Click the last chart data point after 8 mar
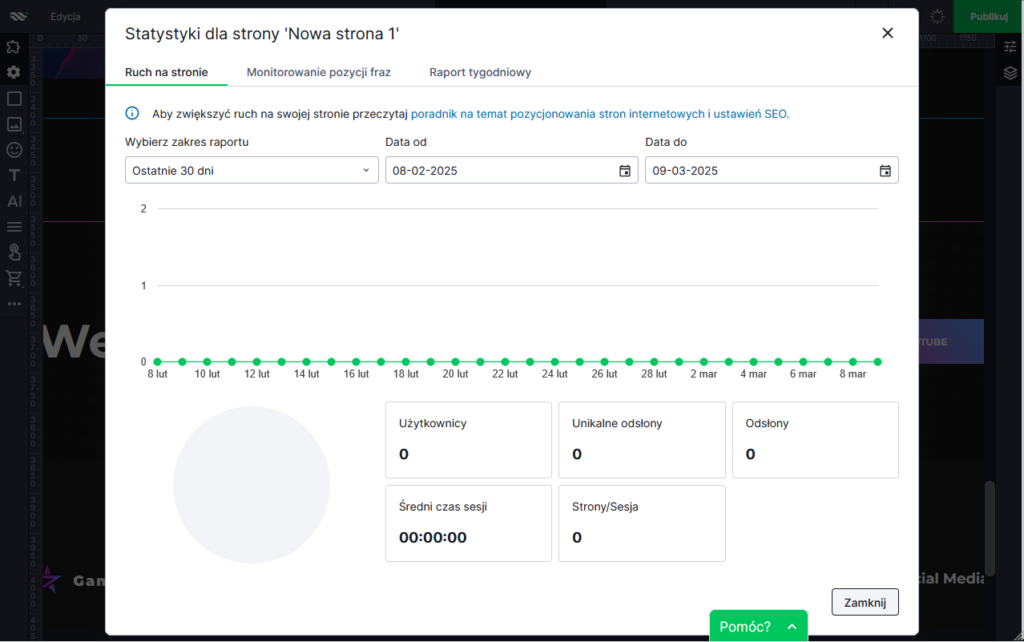This screenshot has width=1024, height=642. (878, 362)
